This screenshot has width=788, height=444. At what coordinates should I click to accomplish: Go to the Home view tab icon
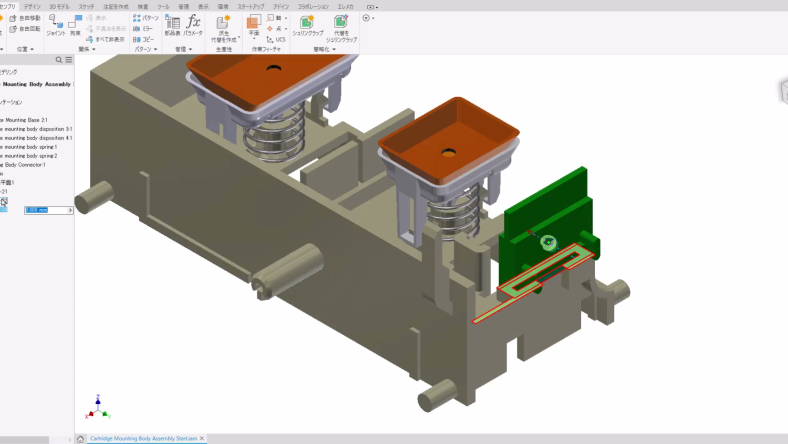point(80,438)
